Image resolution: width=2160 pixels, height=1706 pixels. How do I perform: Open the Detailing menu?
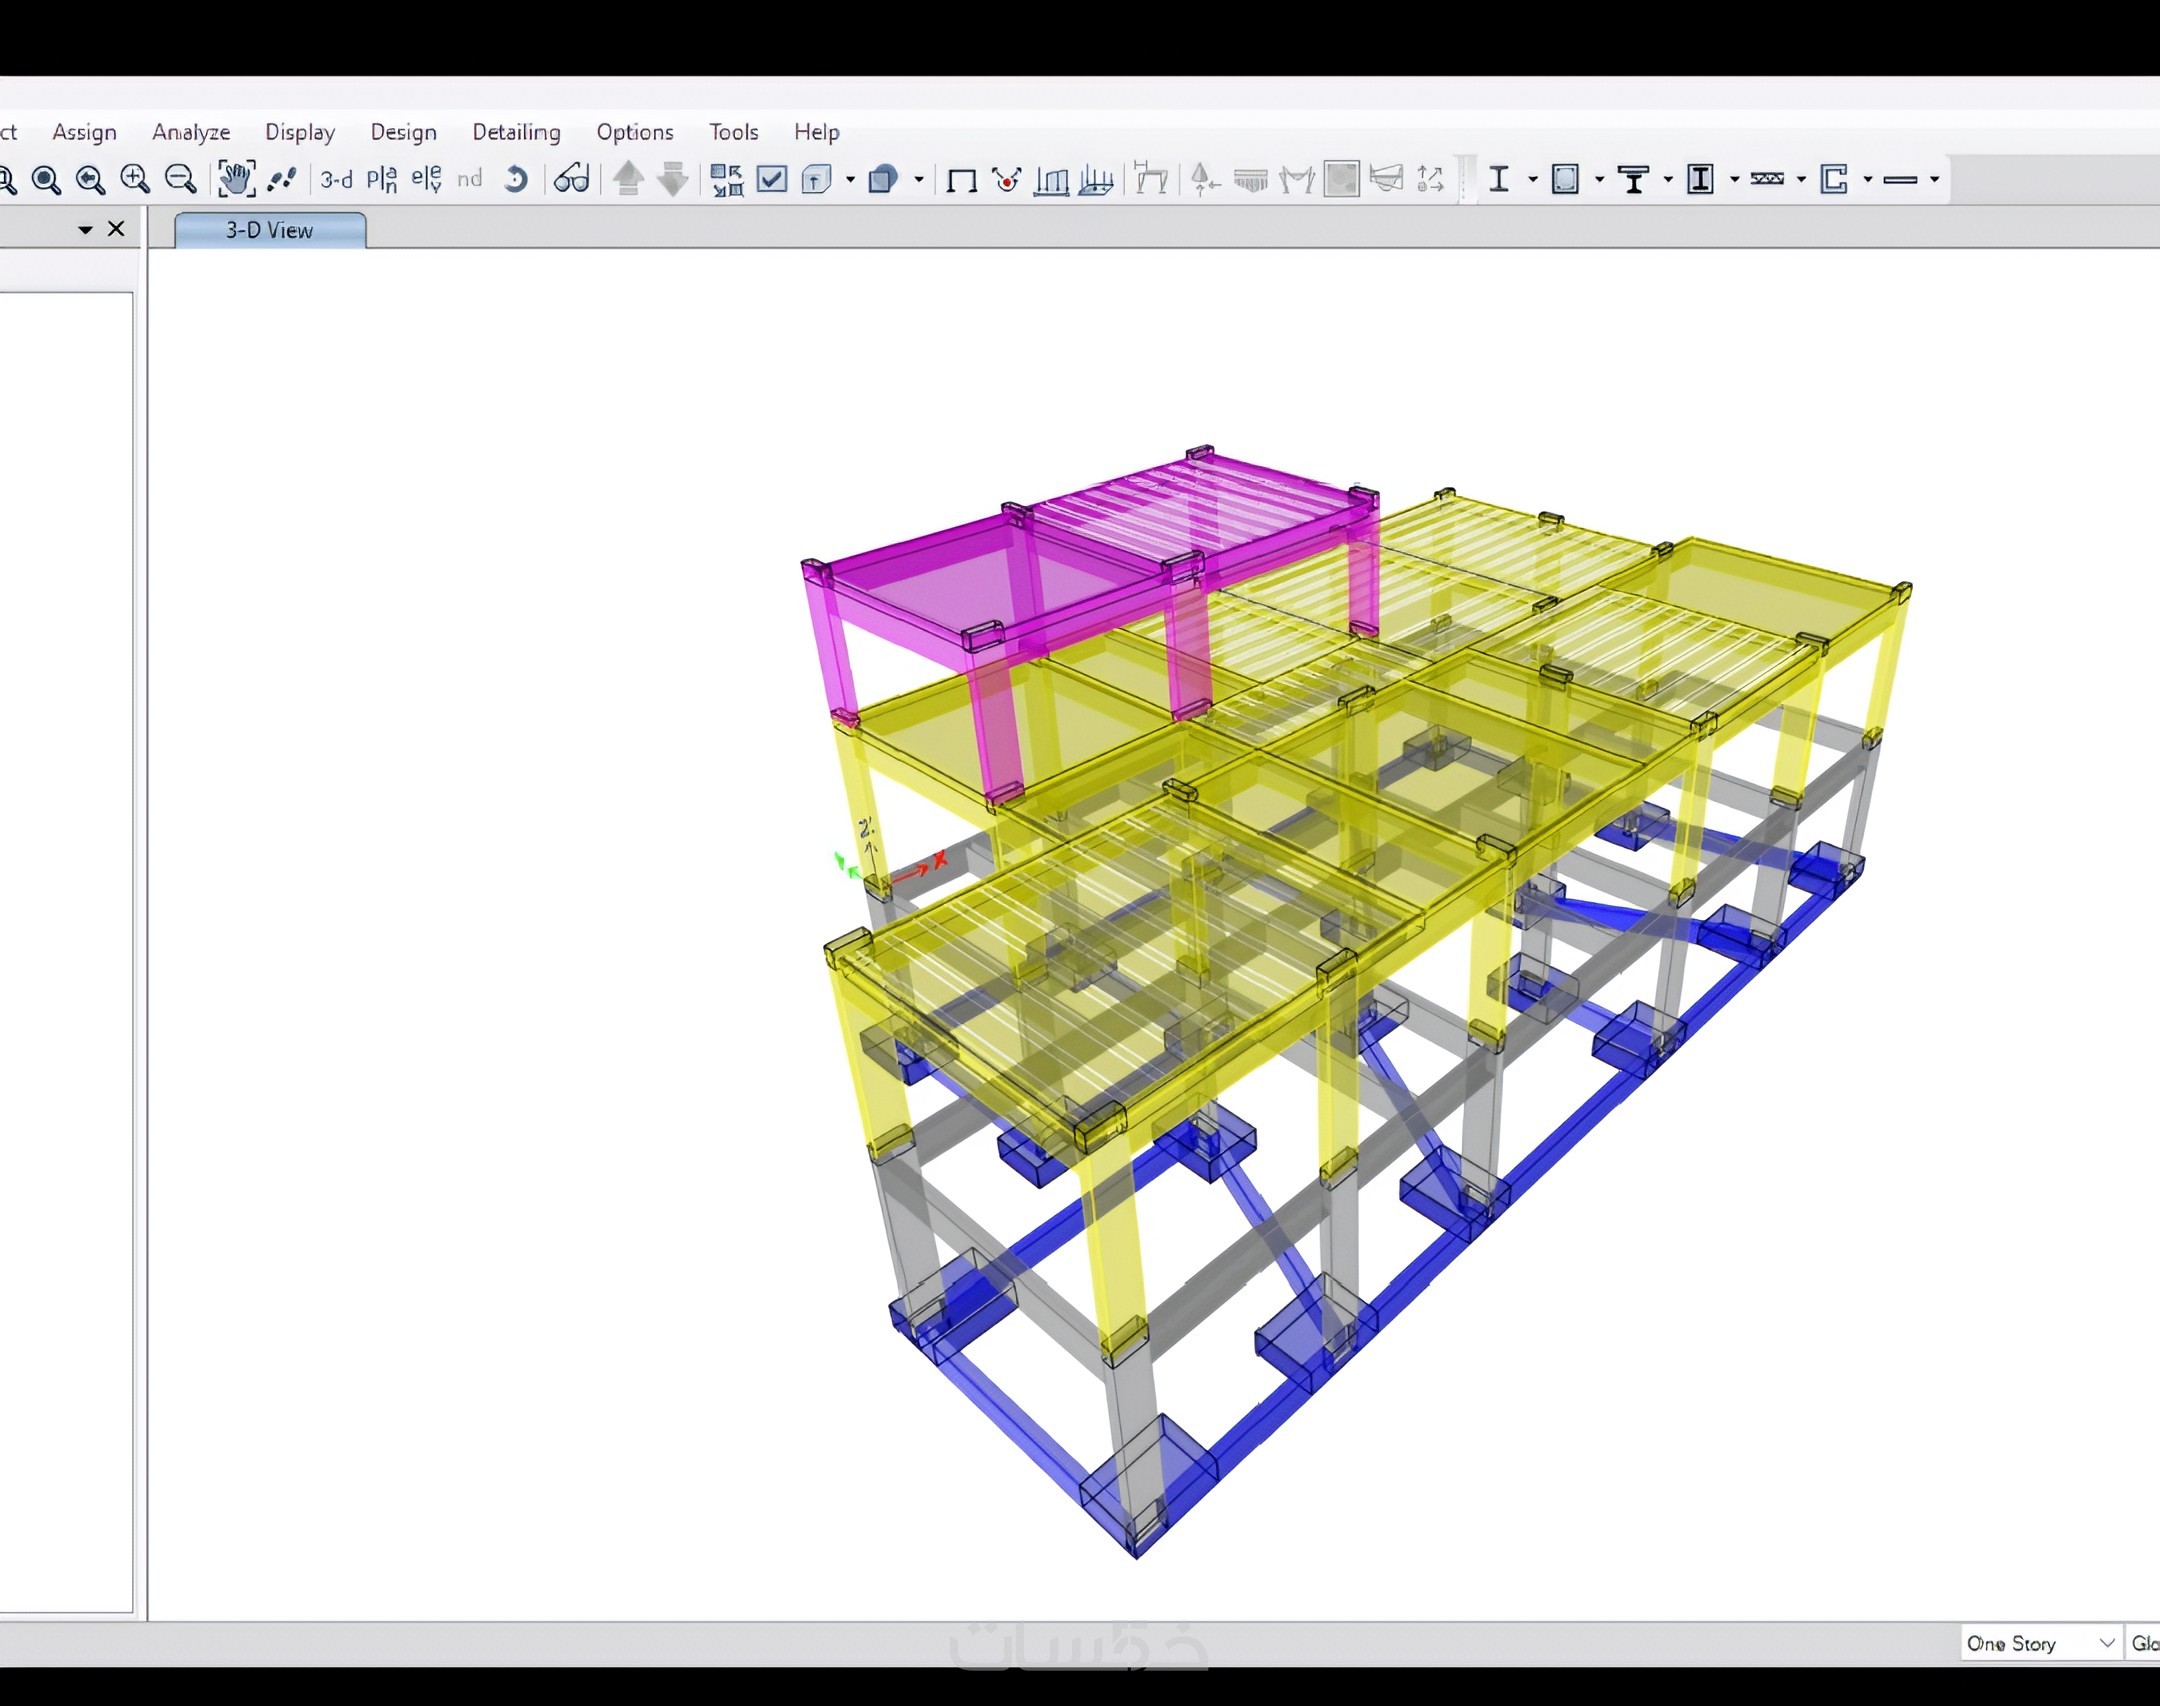[x=516, y=132]
